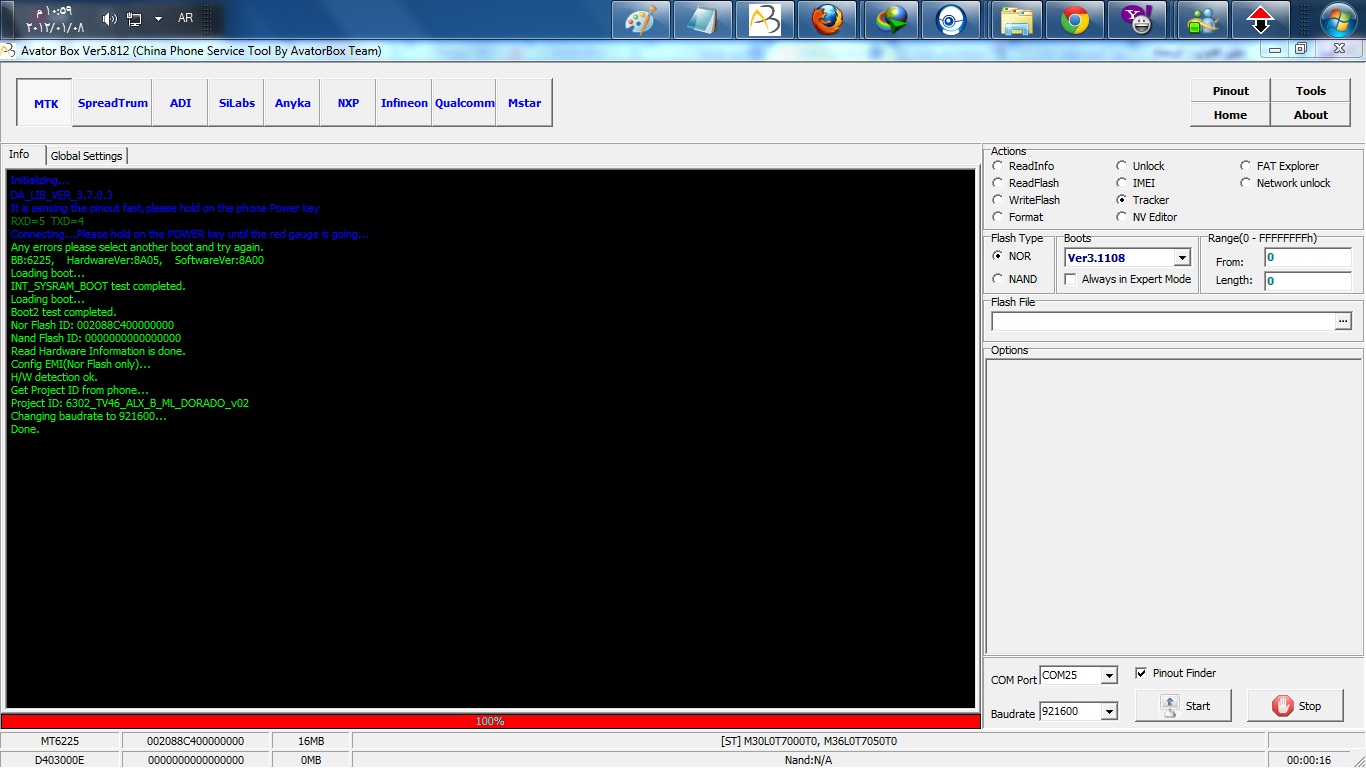
Task: Switch to the Anyka tab
Action: [x=293, y=103]
